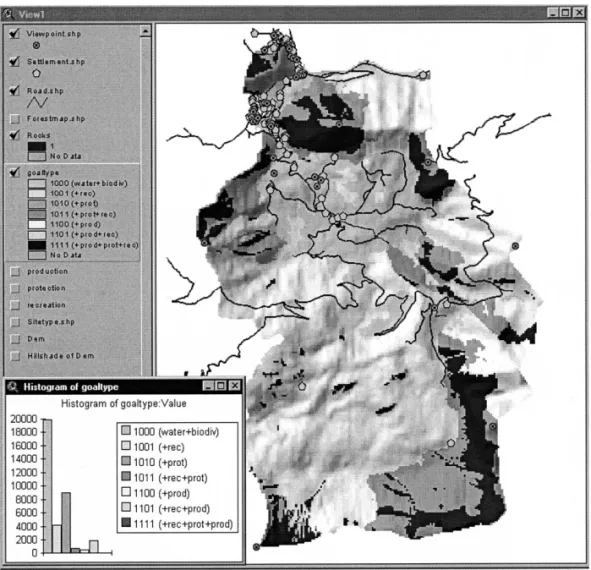
Task: Click the 1101 histogram bar near 2000
Action: point(93,547)
